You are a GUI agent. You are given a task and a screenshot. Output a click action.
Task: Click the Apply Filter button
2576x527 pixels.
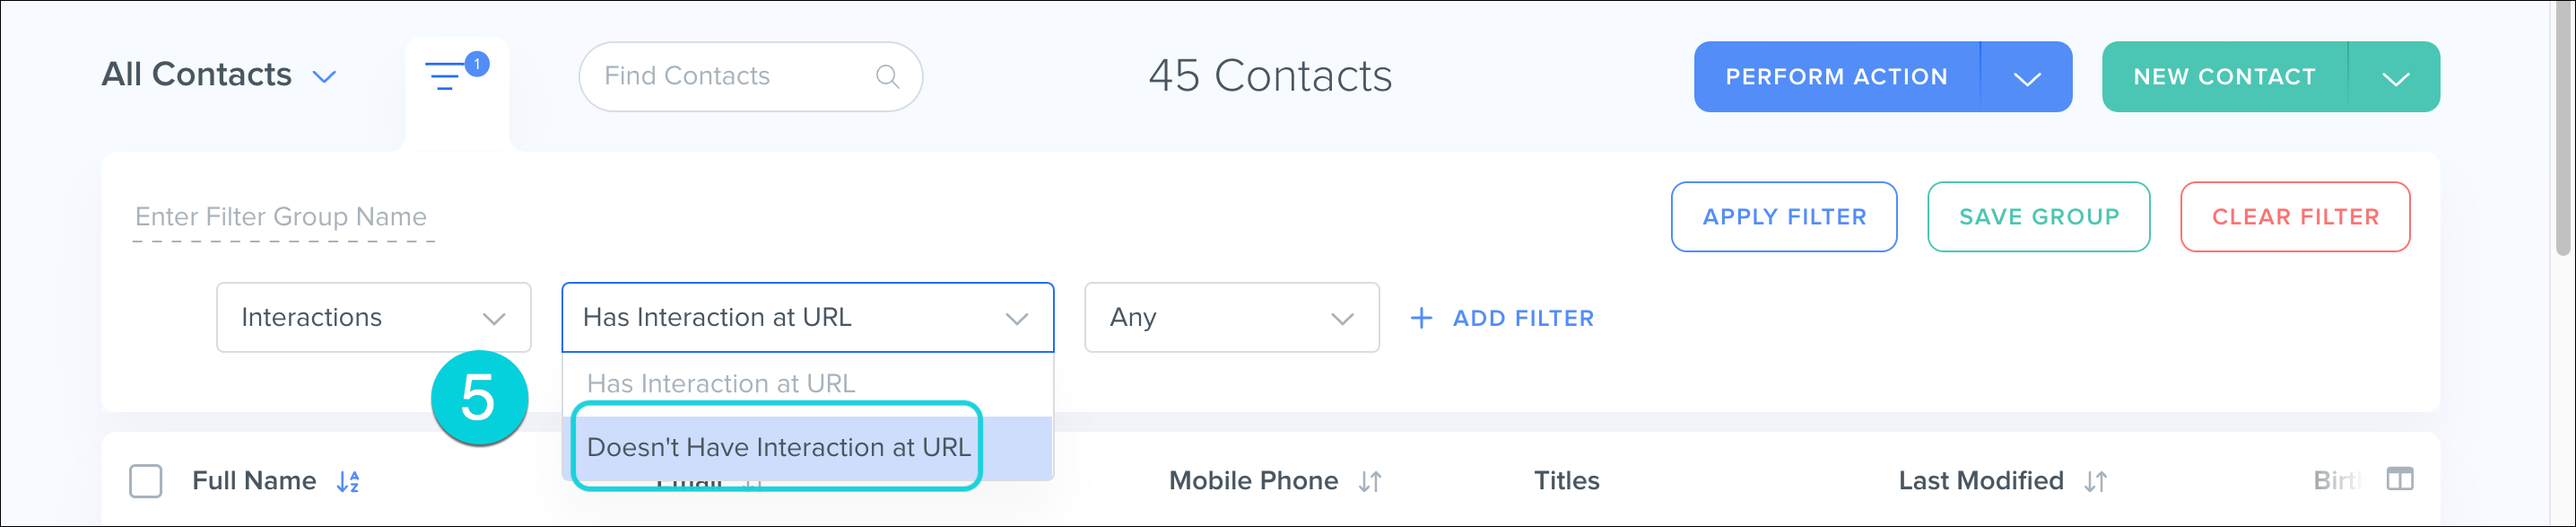pyautogui.click(x=1783, y=217)
